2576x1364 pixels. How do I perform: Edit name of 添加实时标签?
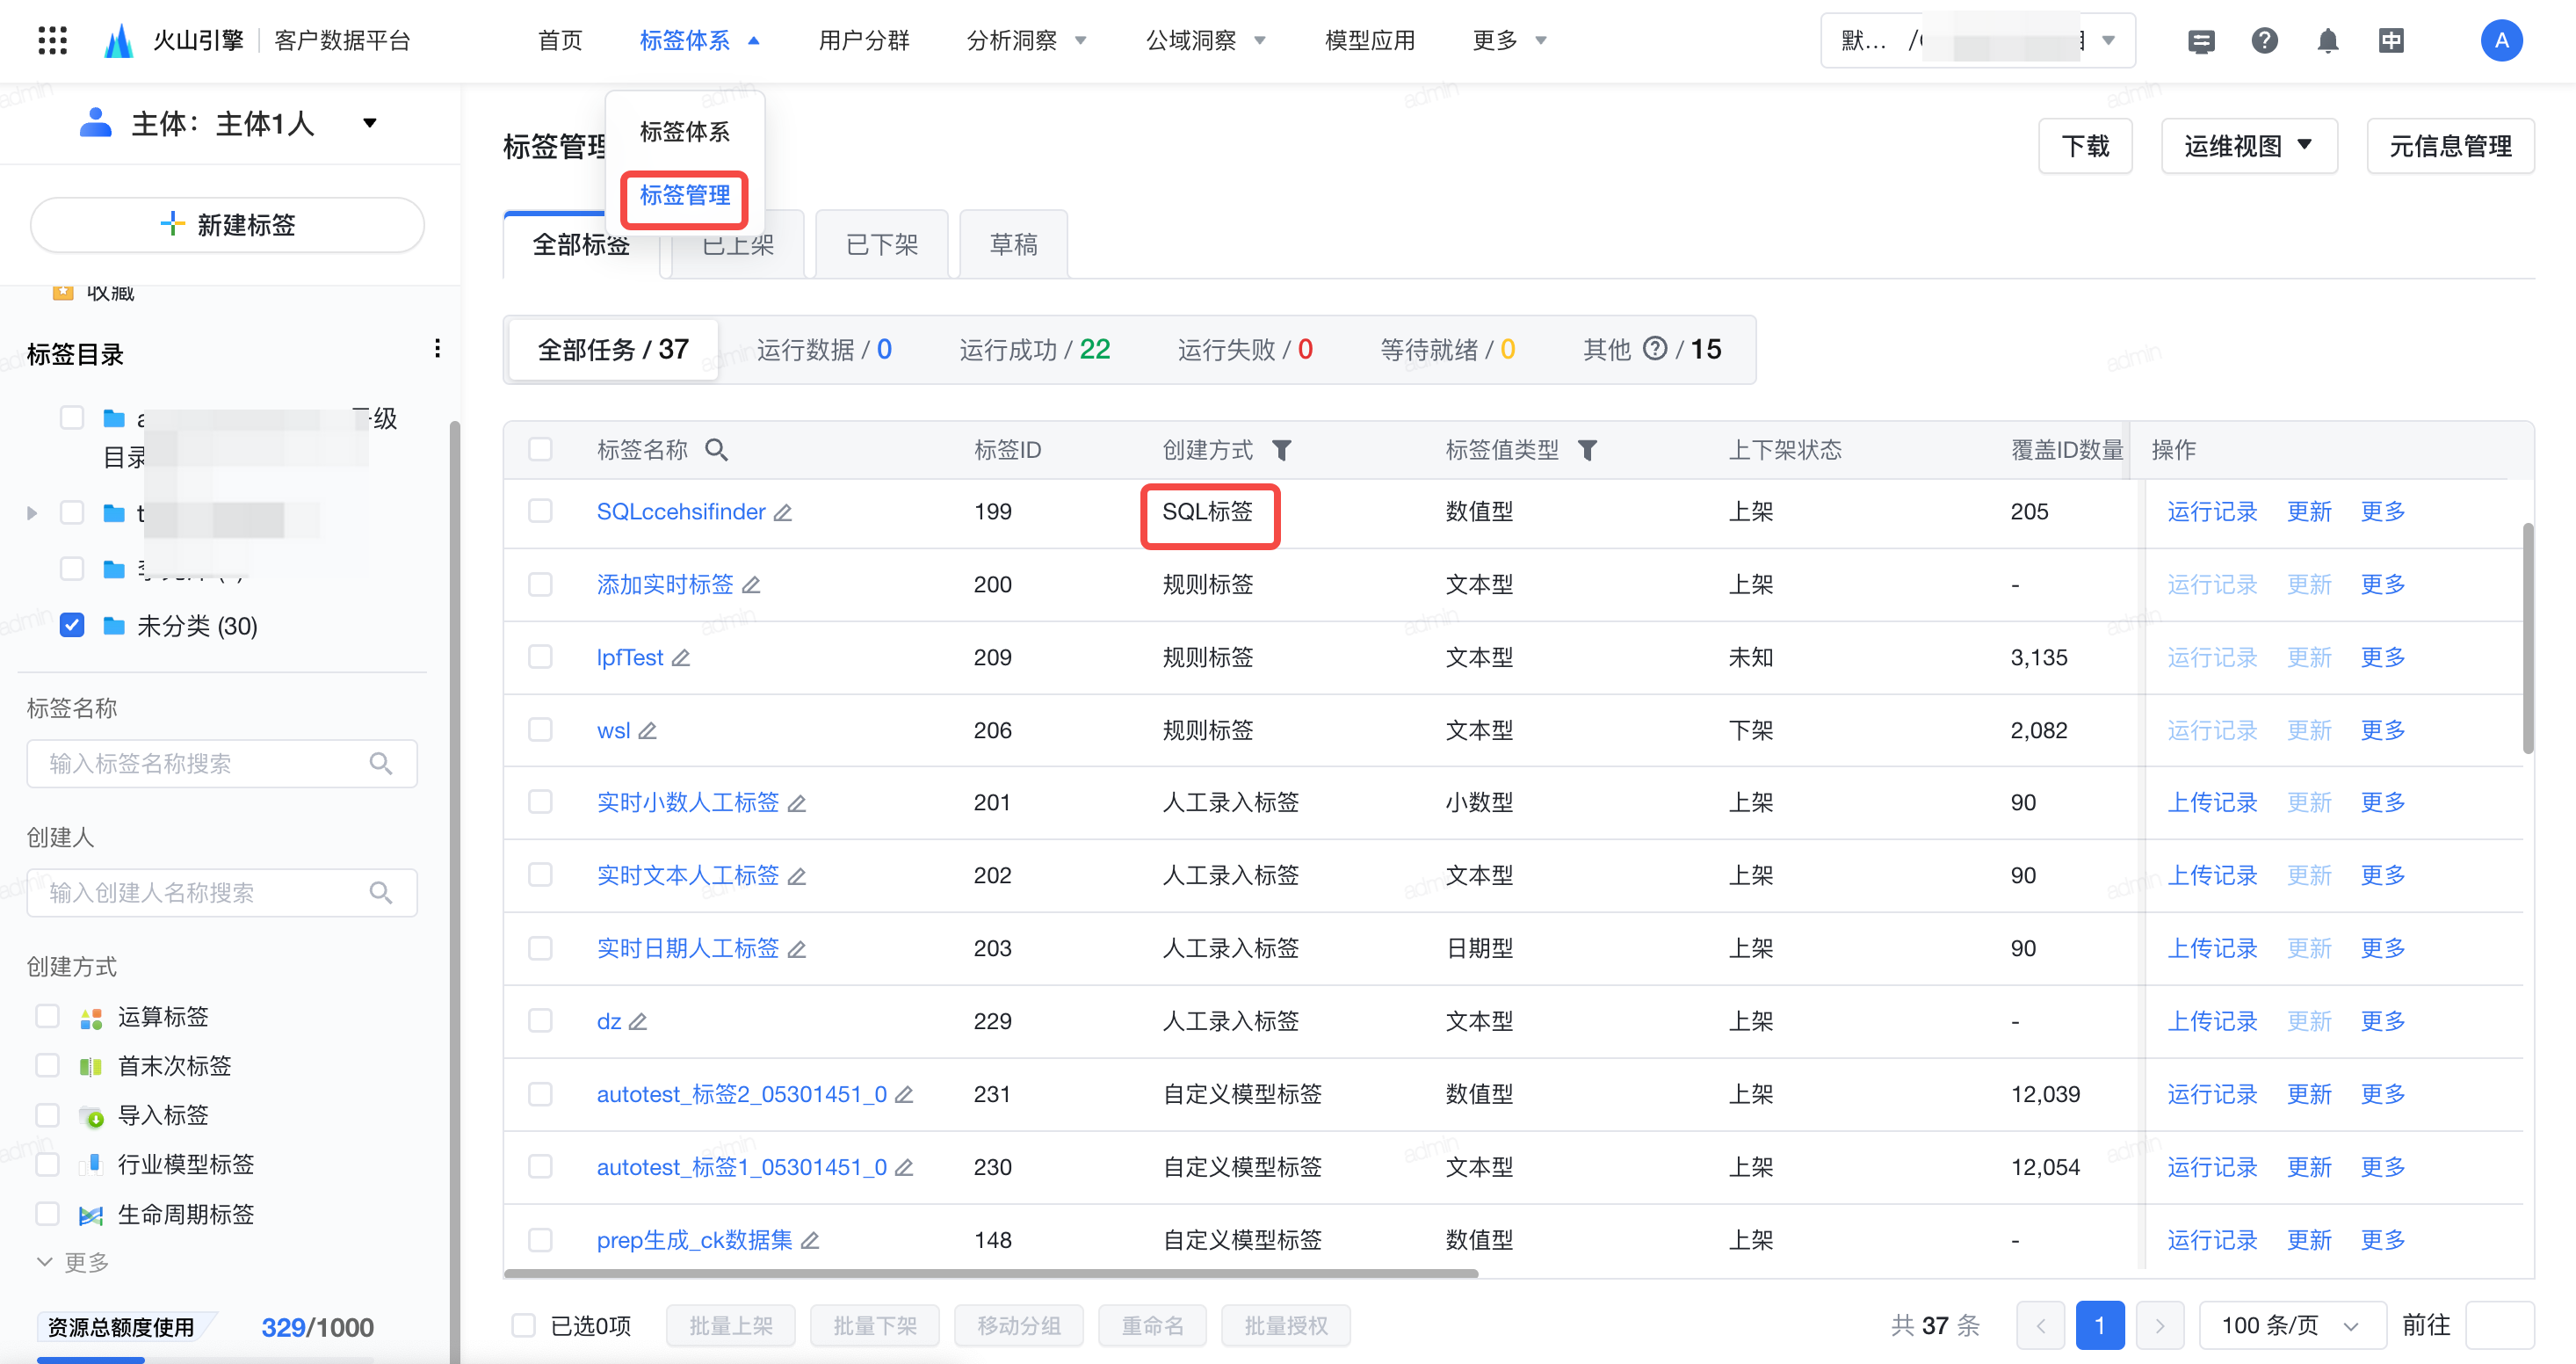point(751,585)
